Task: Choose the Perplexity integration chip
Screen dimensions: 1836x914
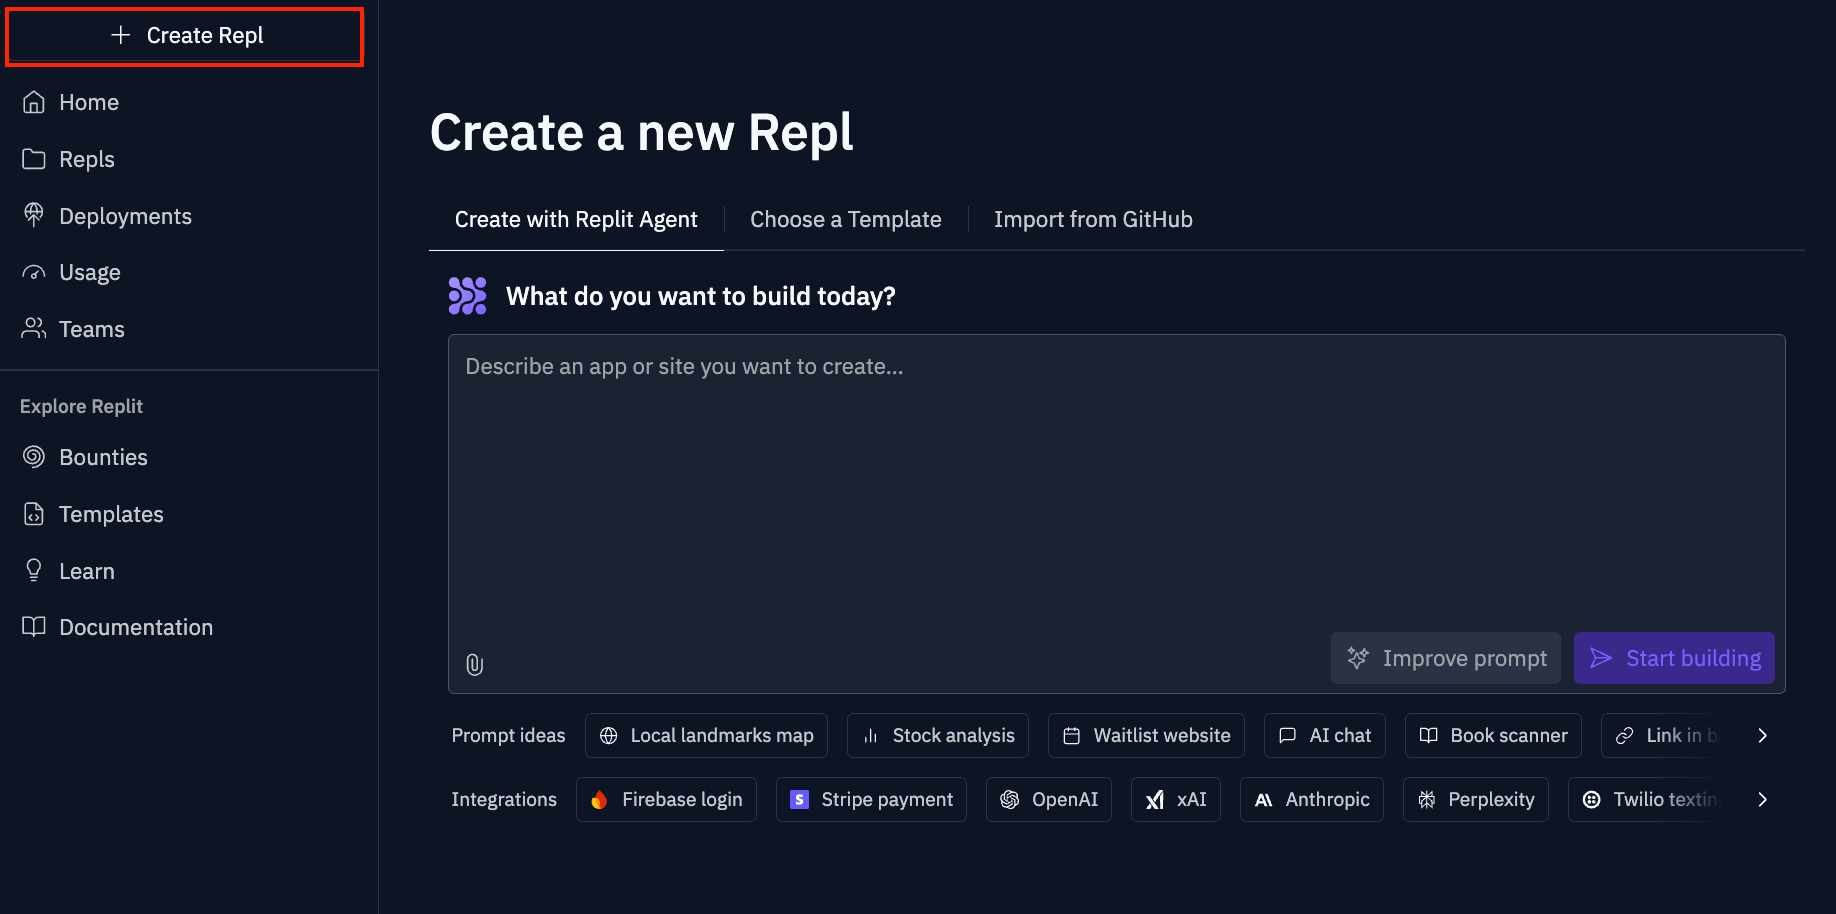Action: 1476,799
